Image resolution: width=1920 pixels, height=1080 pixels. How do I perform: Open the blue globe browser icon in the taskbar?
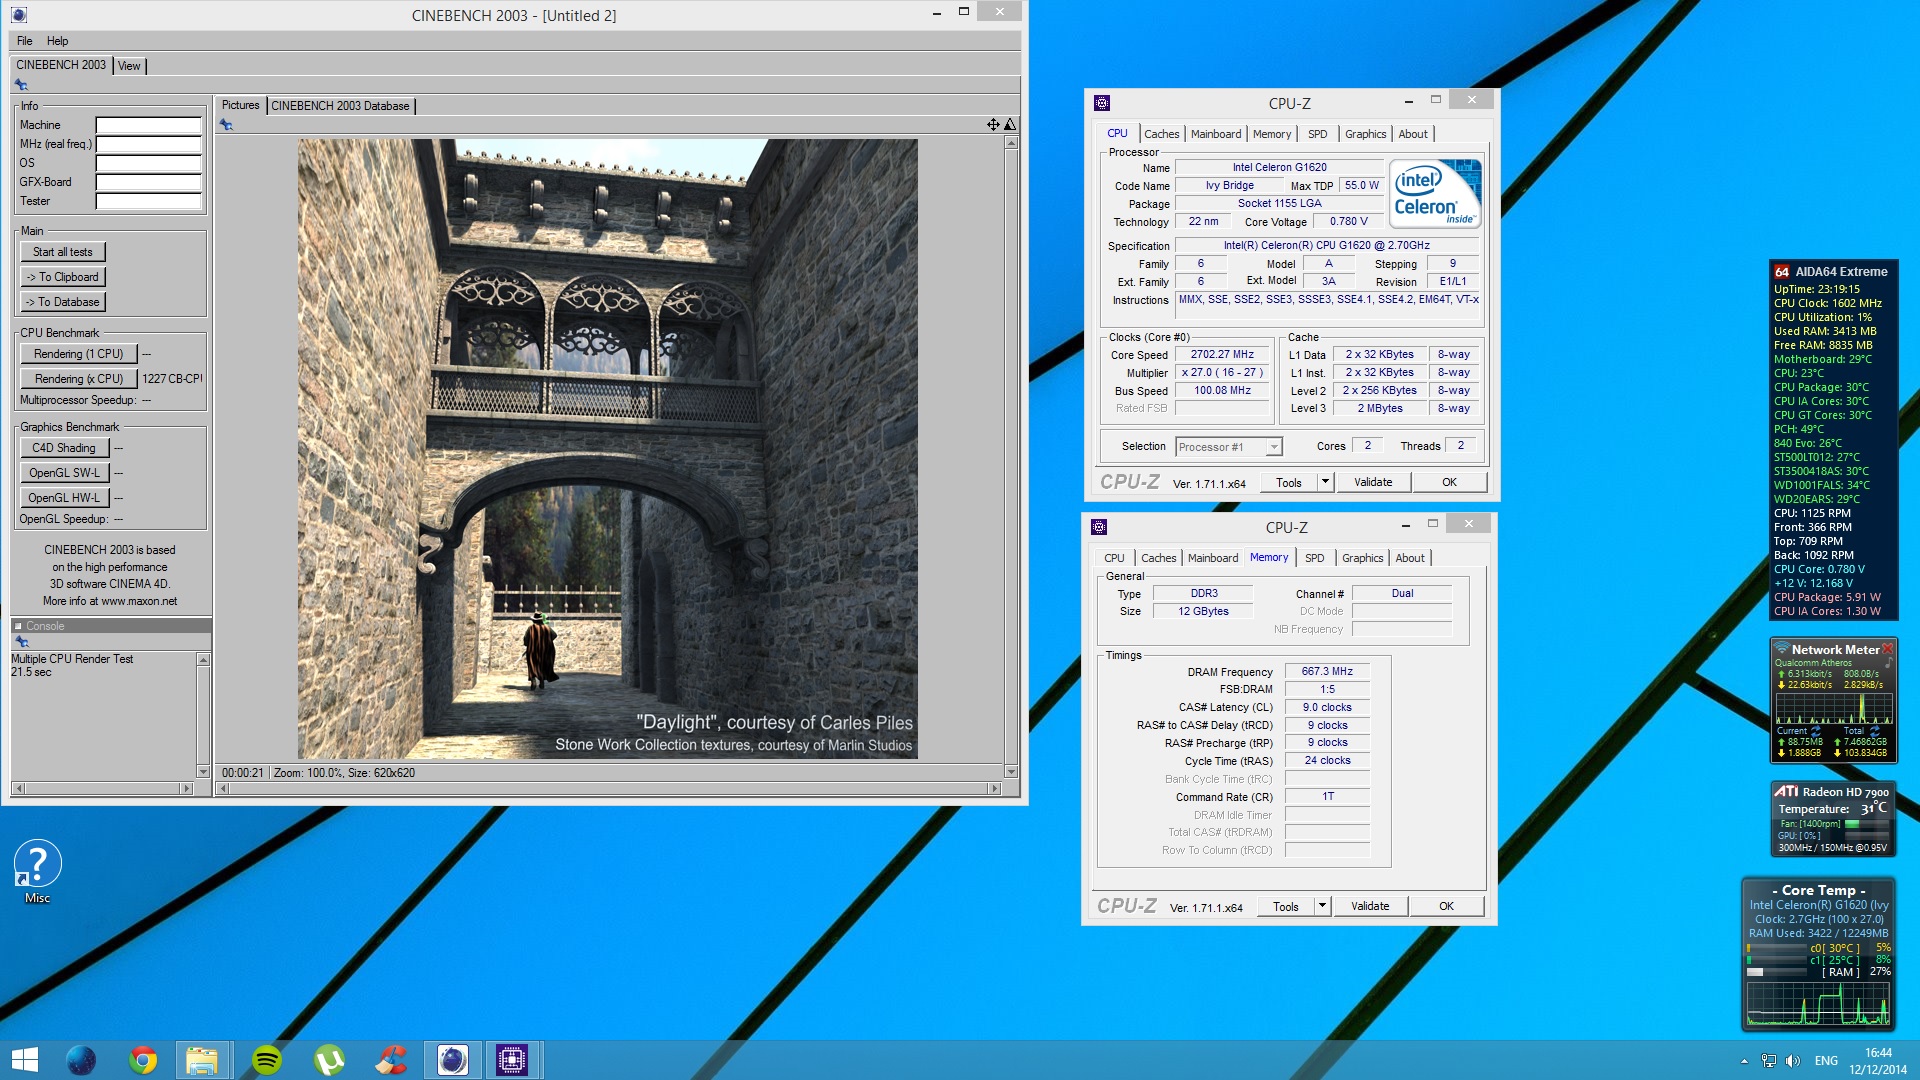[x=80, y=1060]
